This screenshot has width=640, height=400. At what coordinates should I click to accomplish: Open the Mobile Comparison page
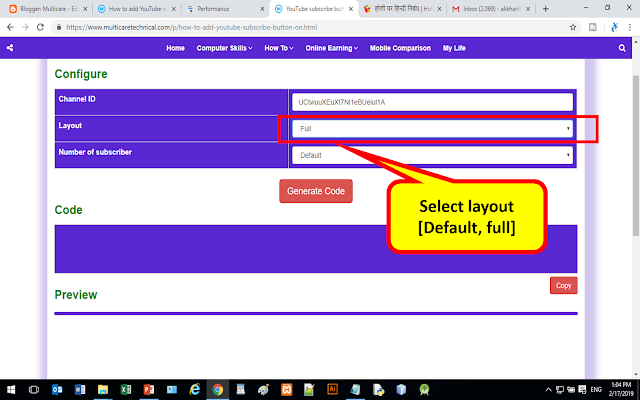point(400,48)
